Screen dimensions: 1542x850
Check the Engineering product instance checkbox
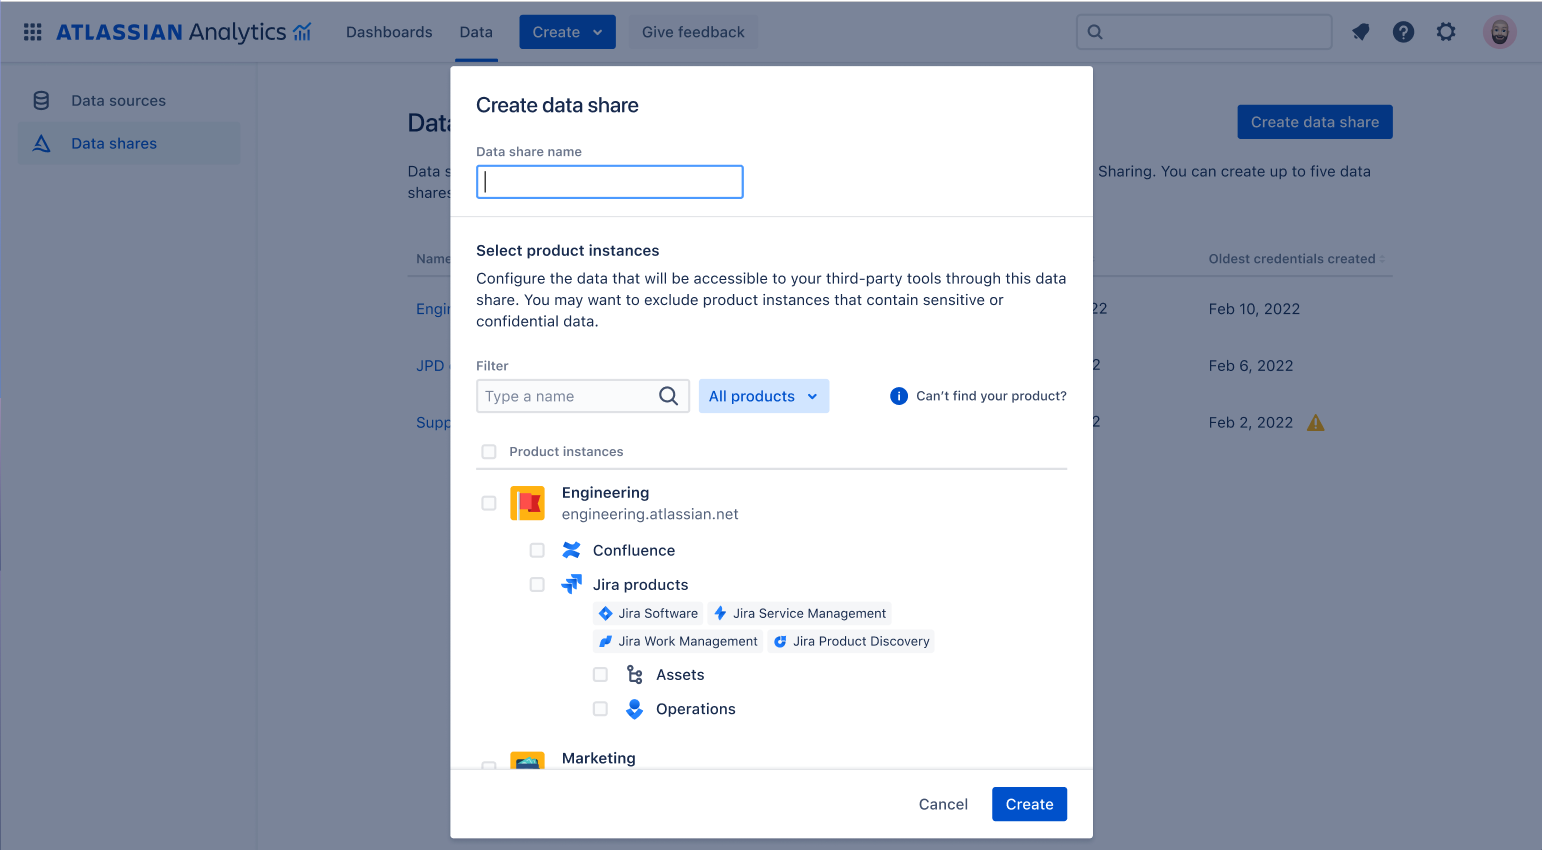(489, 503)
